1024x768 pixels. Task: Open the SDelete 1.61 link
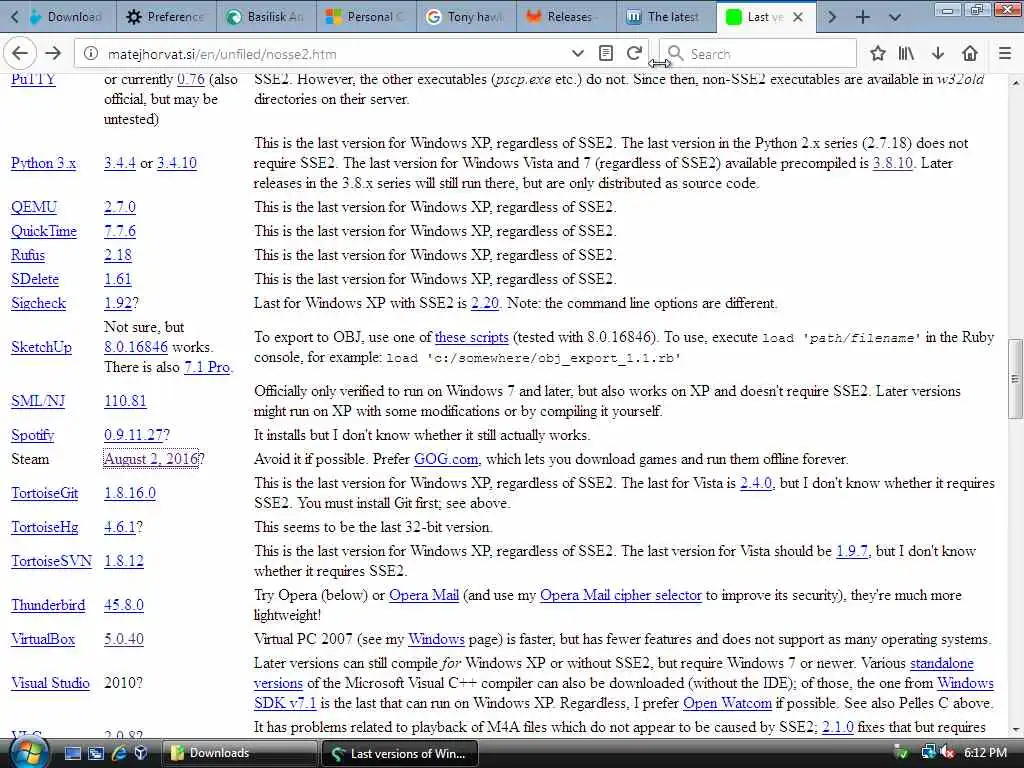point(118,280)
